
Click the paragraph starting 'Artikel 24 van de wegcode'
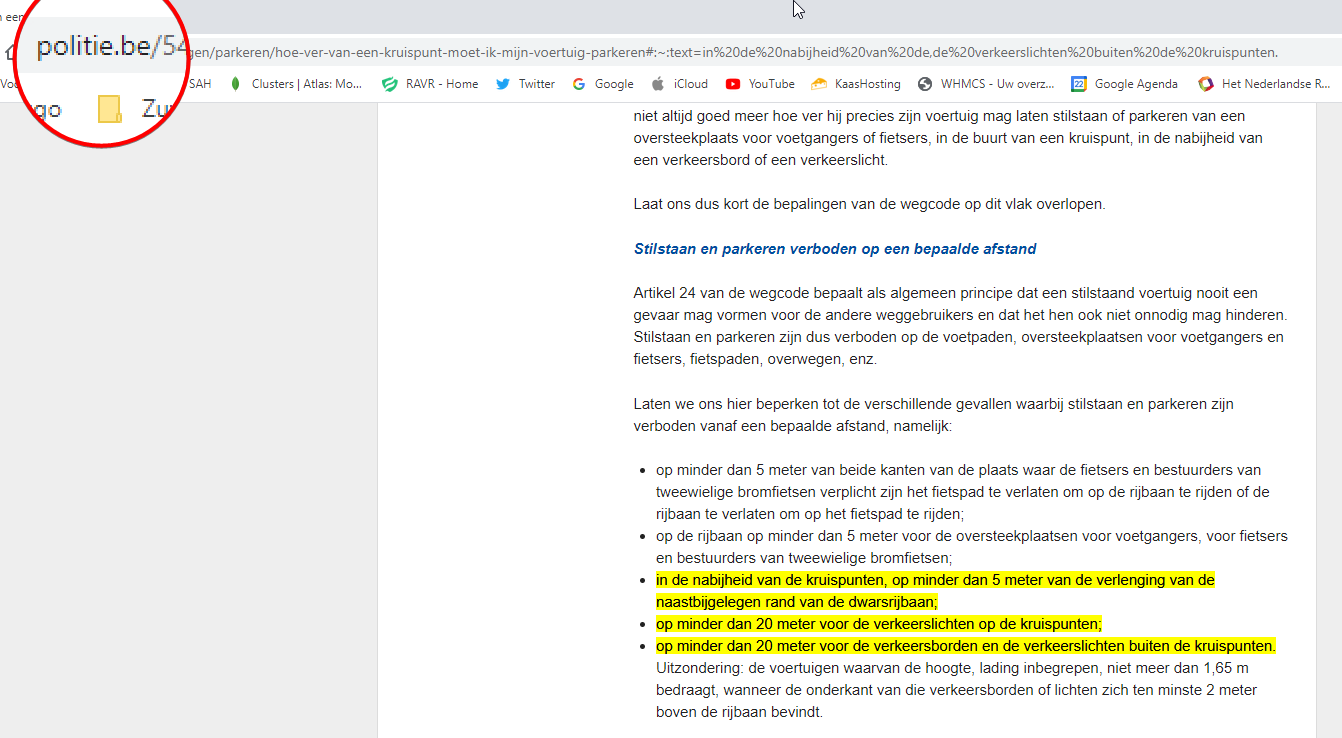(x=960, y=326)
